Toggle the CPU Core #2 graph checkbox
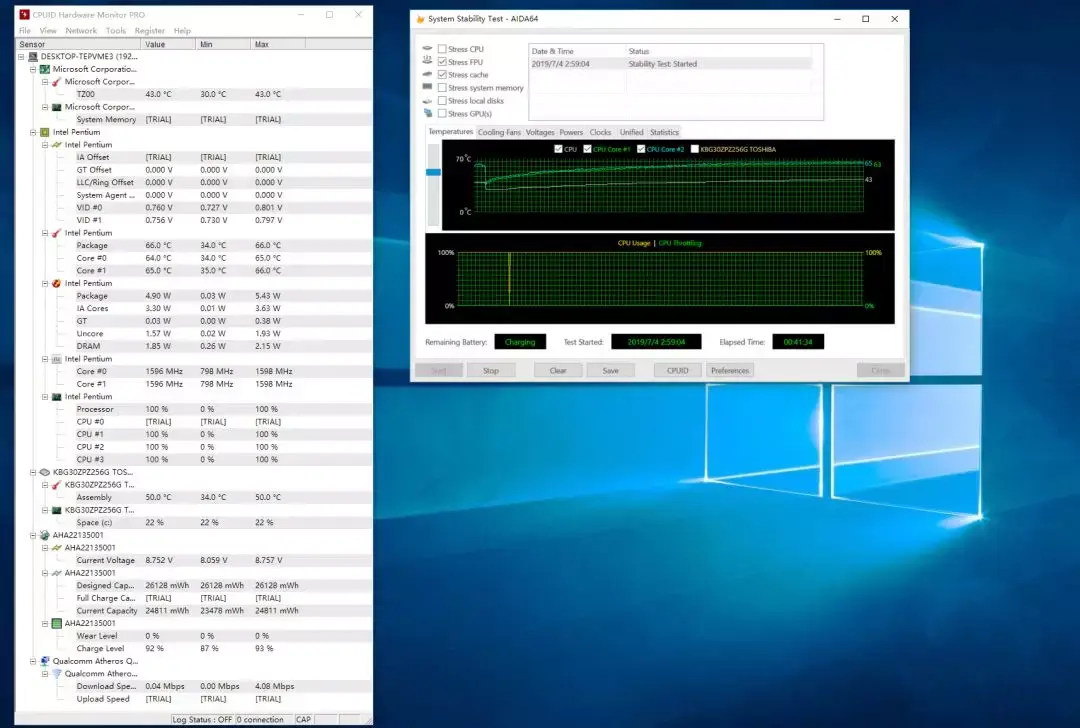This screenshot has width=1080, height=728. pos(641,149)
